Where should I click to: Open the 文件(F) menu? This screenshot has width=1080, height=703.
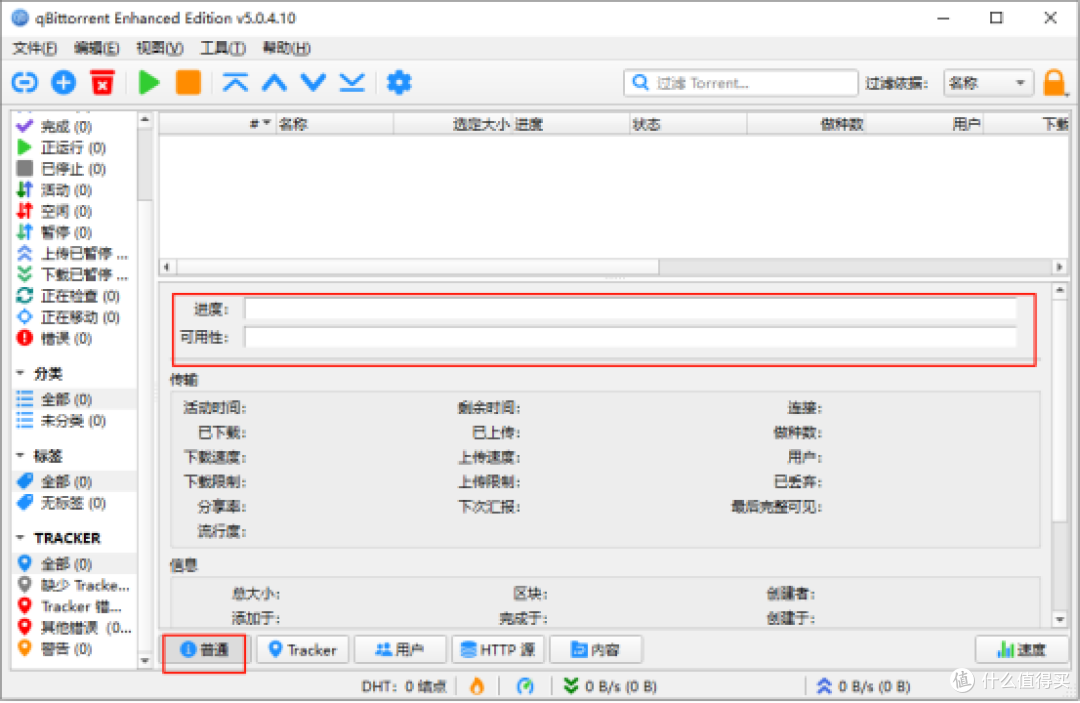(34, 48)
